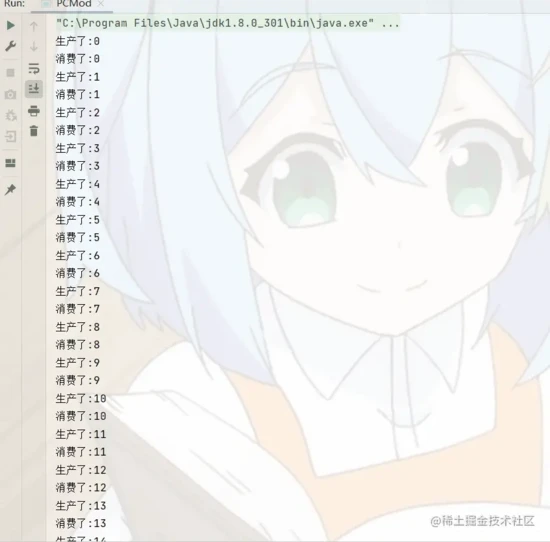The width and height of the screenshot is (550, 542).
Task: Click output line 消费了:8
Action: tap(78, 344)
